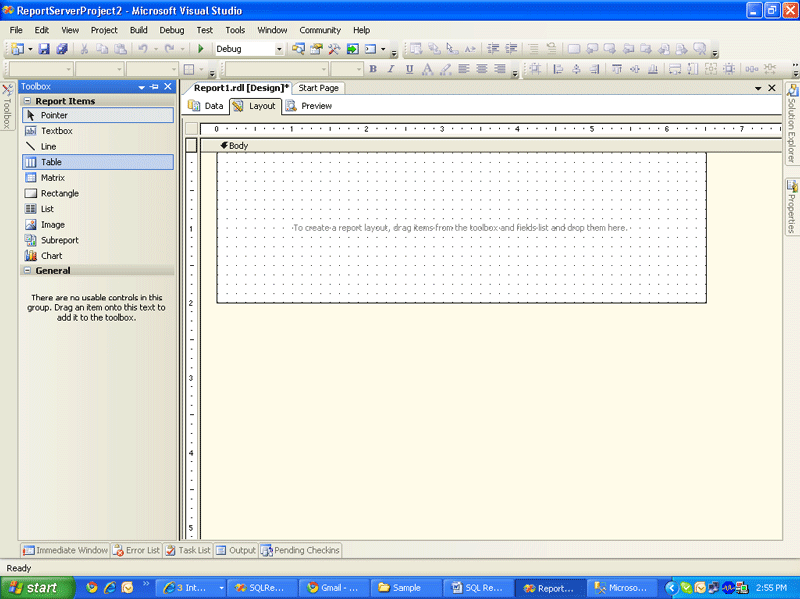Save the current report file

[44, 49]
